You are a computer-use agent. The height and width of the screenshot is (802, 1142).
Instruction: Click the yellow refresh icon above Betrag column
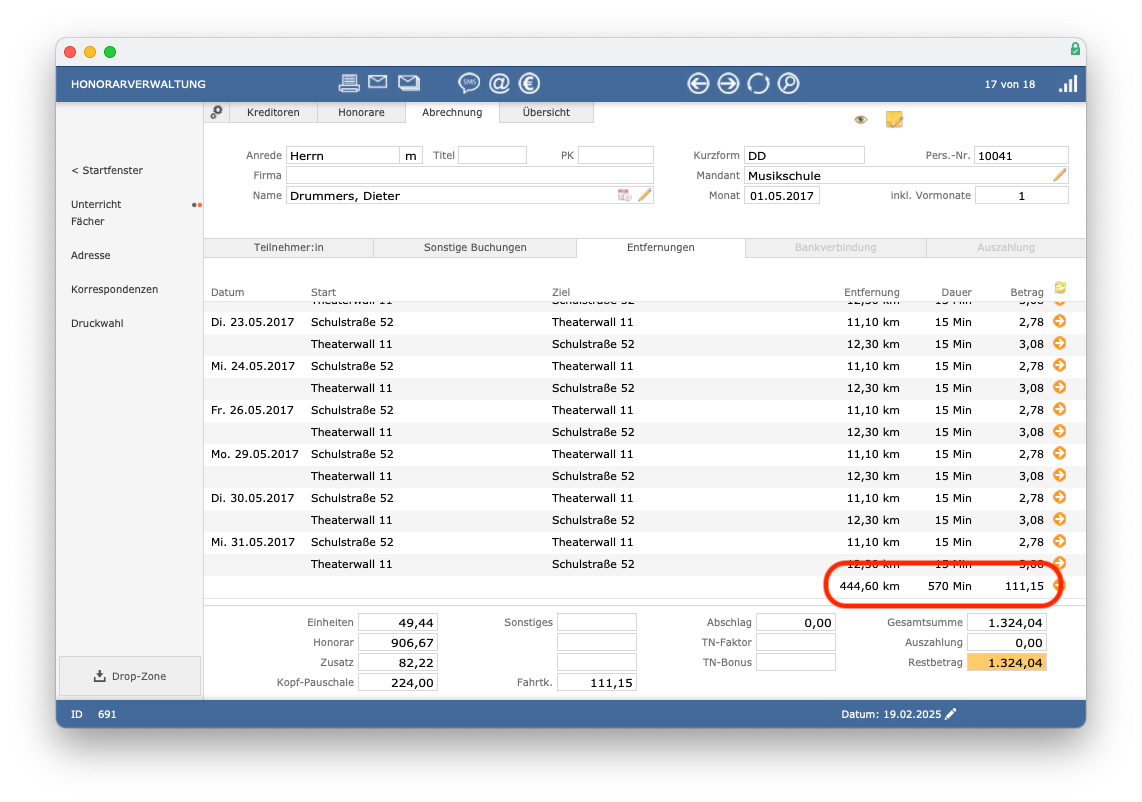[1060, 288]
